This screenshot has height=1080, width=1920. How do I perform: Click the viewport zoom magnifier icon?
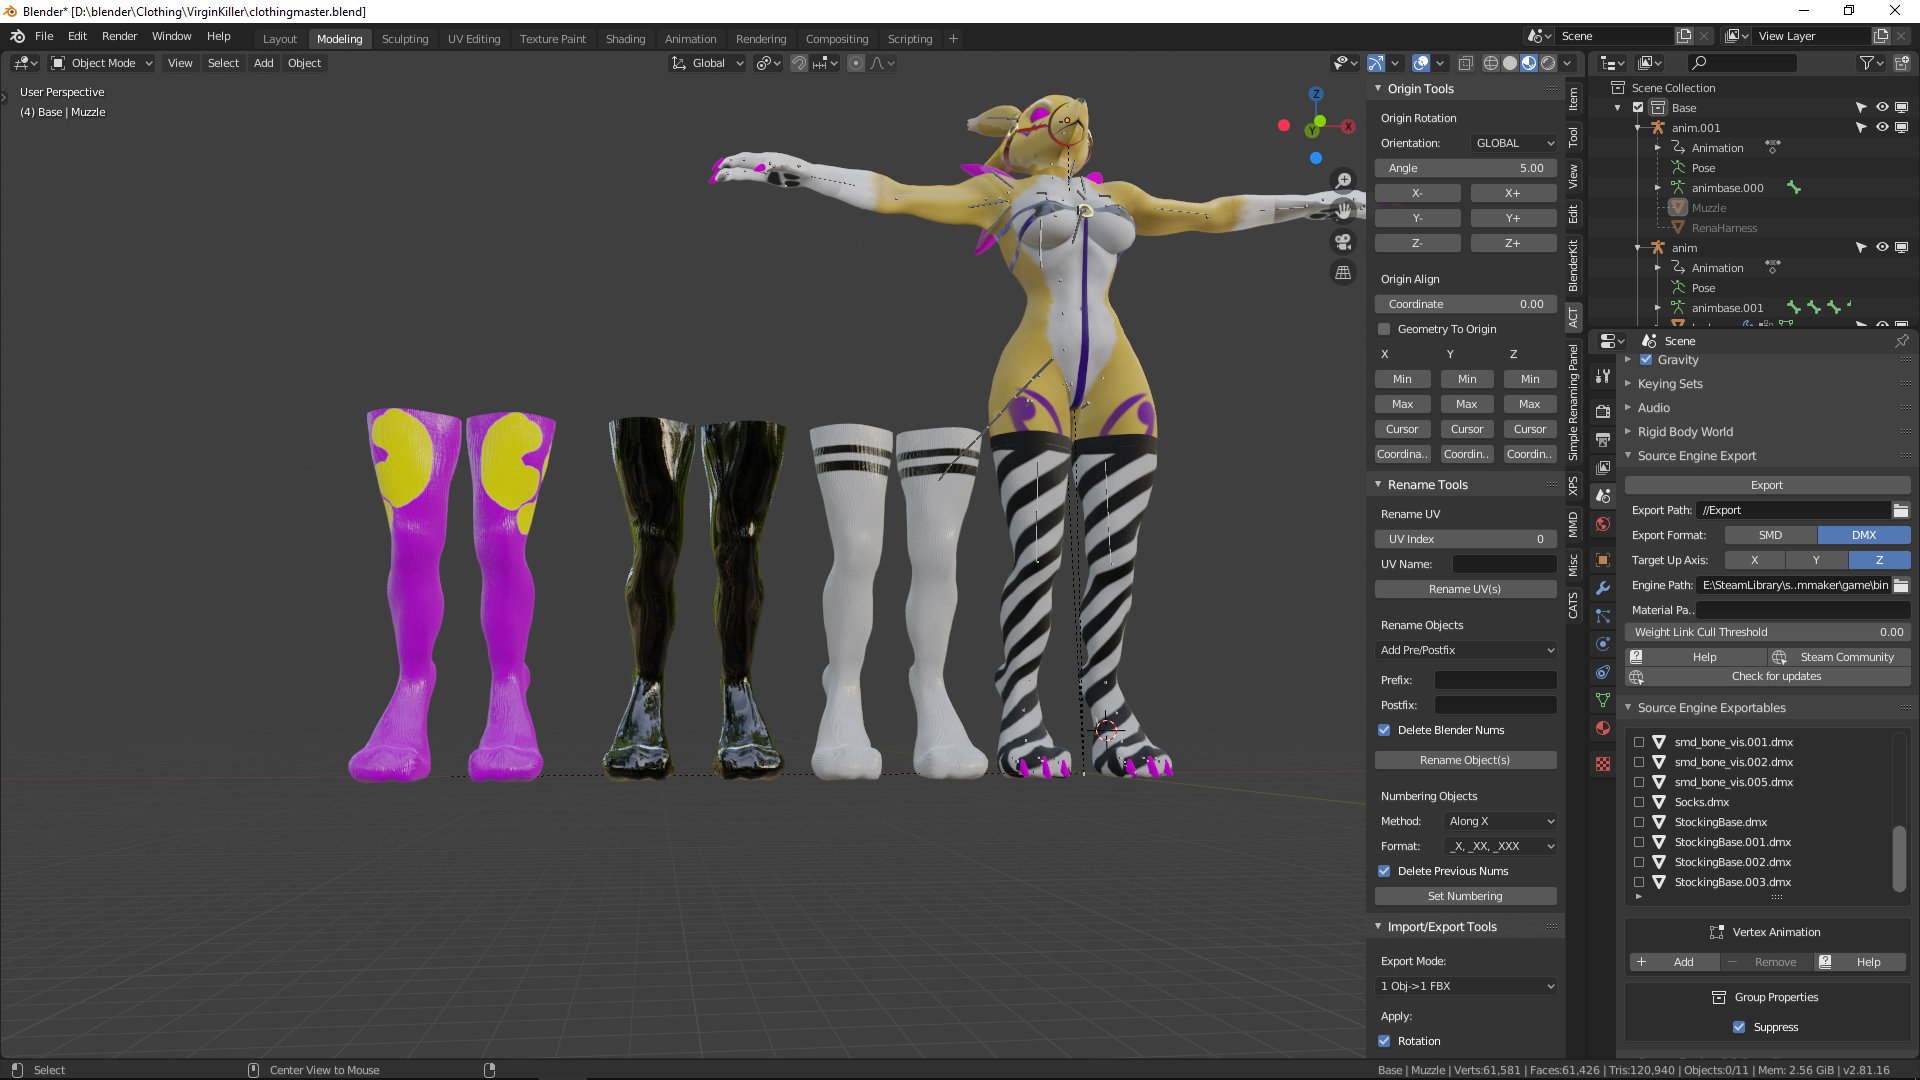click(1344, 180)
